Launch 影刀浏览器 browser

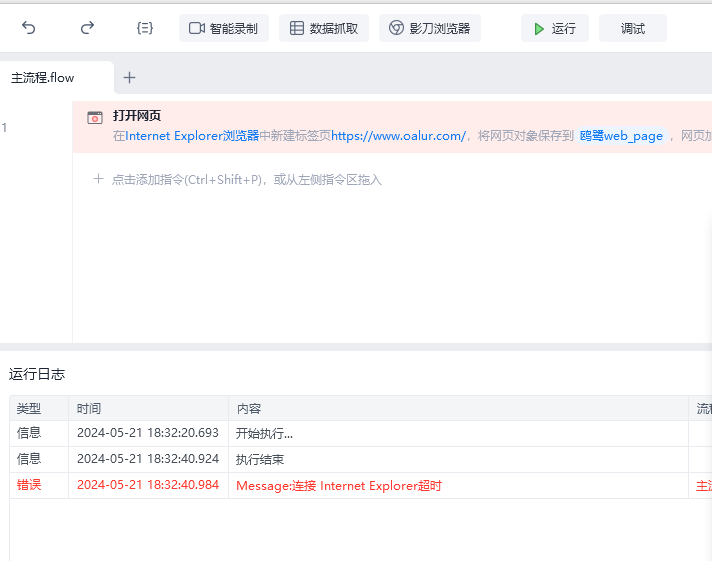(430, 28)
